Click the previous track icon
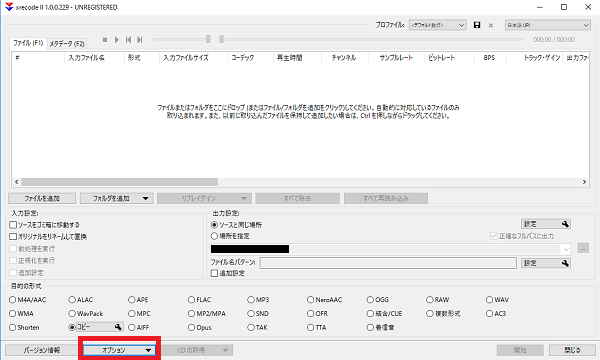The image size is (600, 360). pyautogui.click(x=129, y=40)
